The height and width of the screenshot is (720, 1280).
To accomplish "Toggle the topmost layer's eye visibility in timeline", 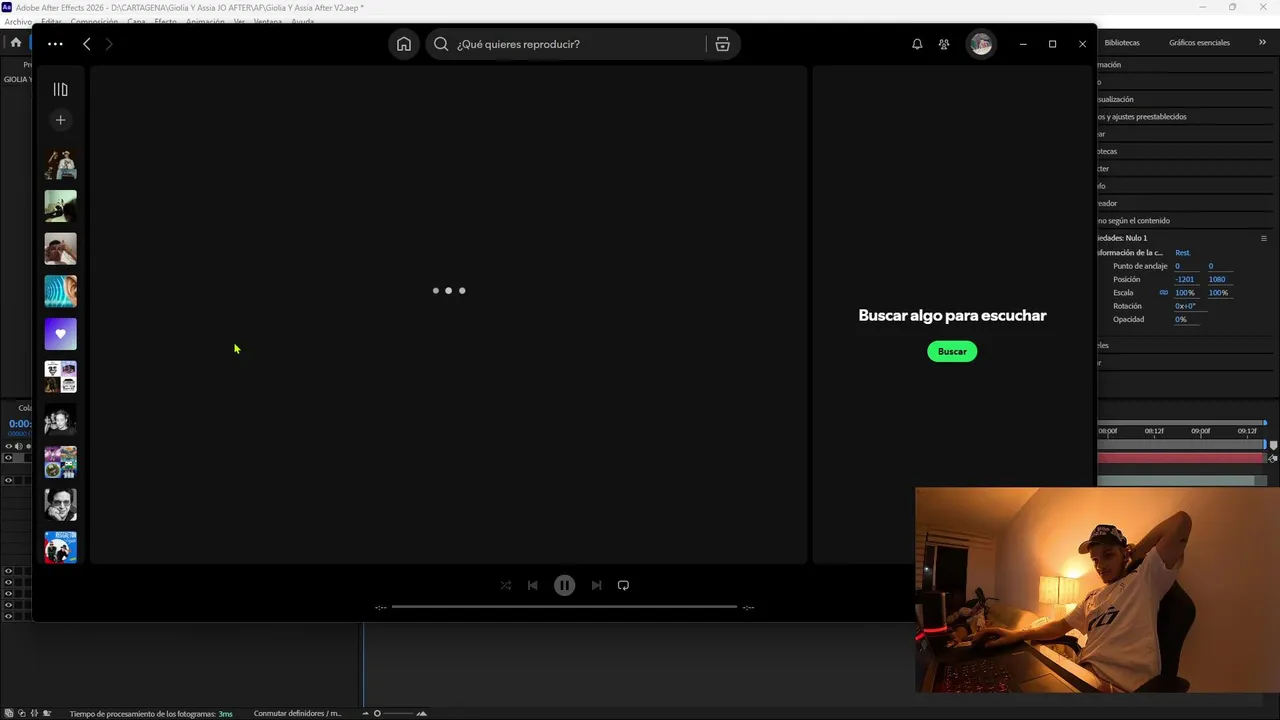I will pos(8,458).
